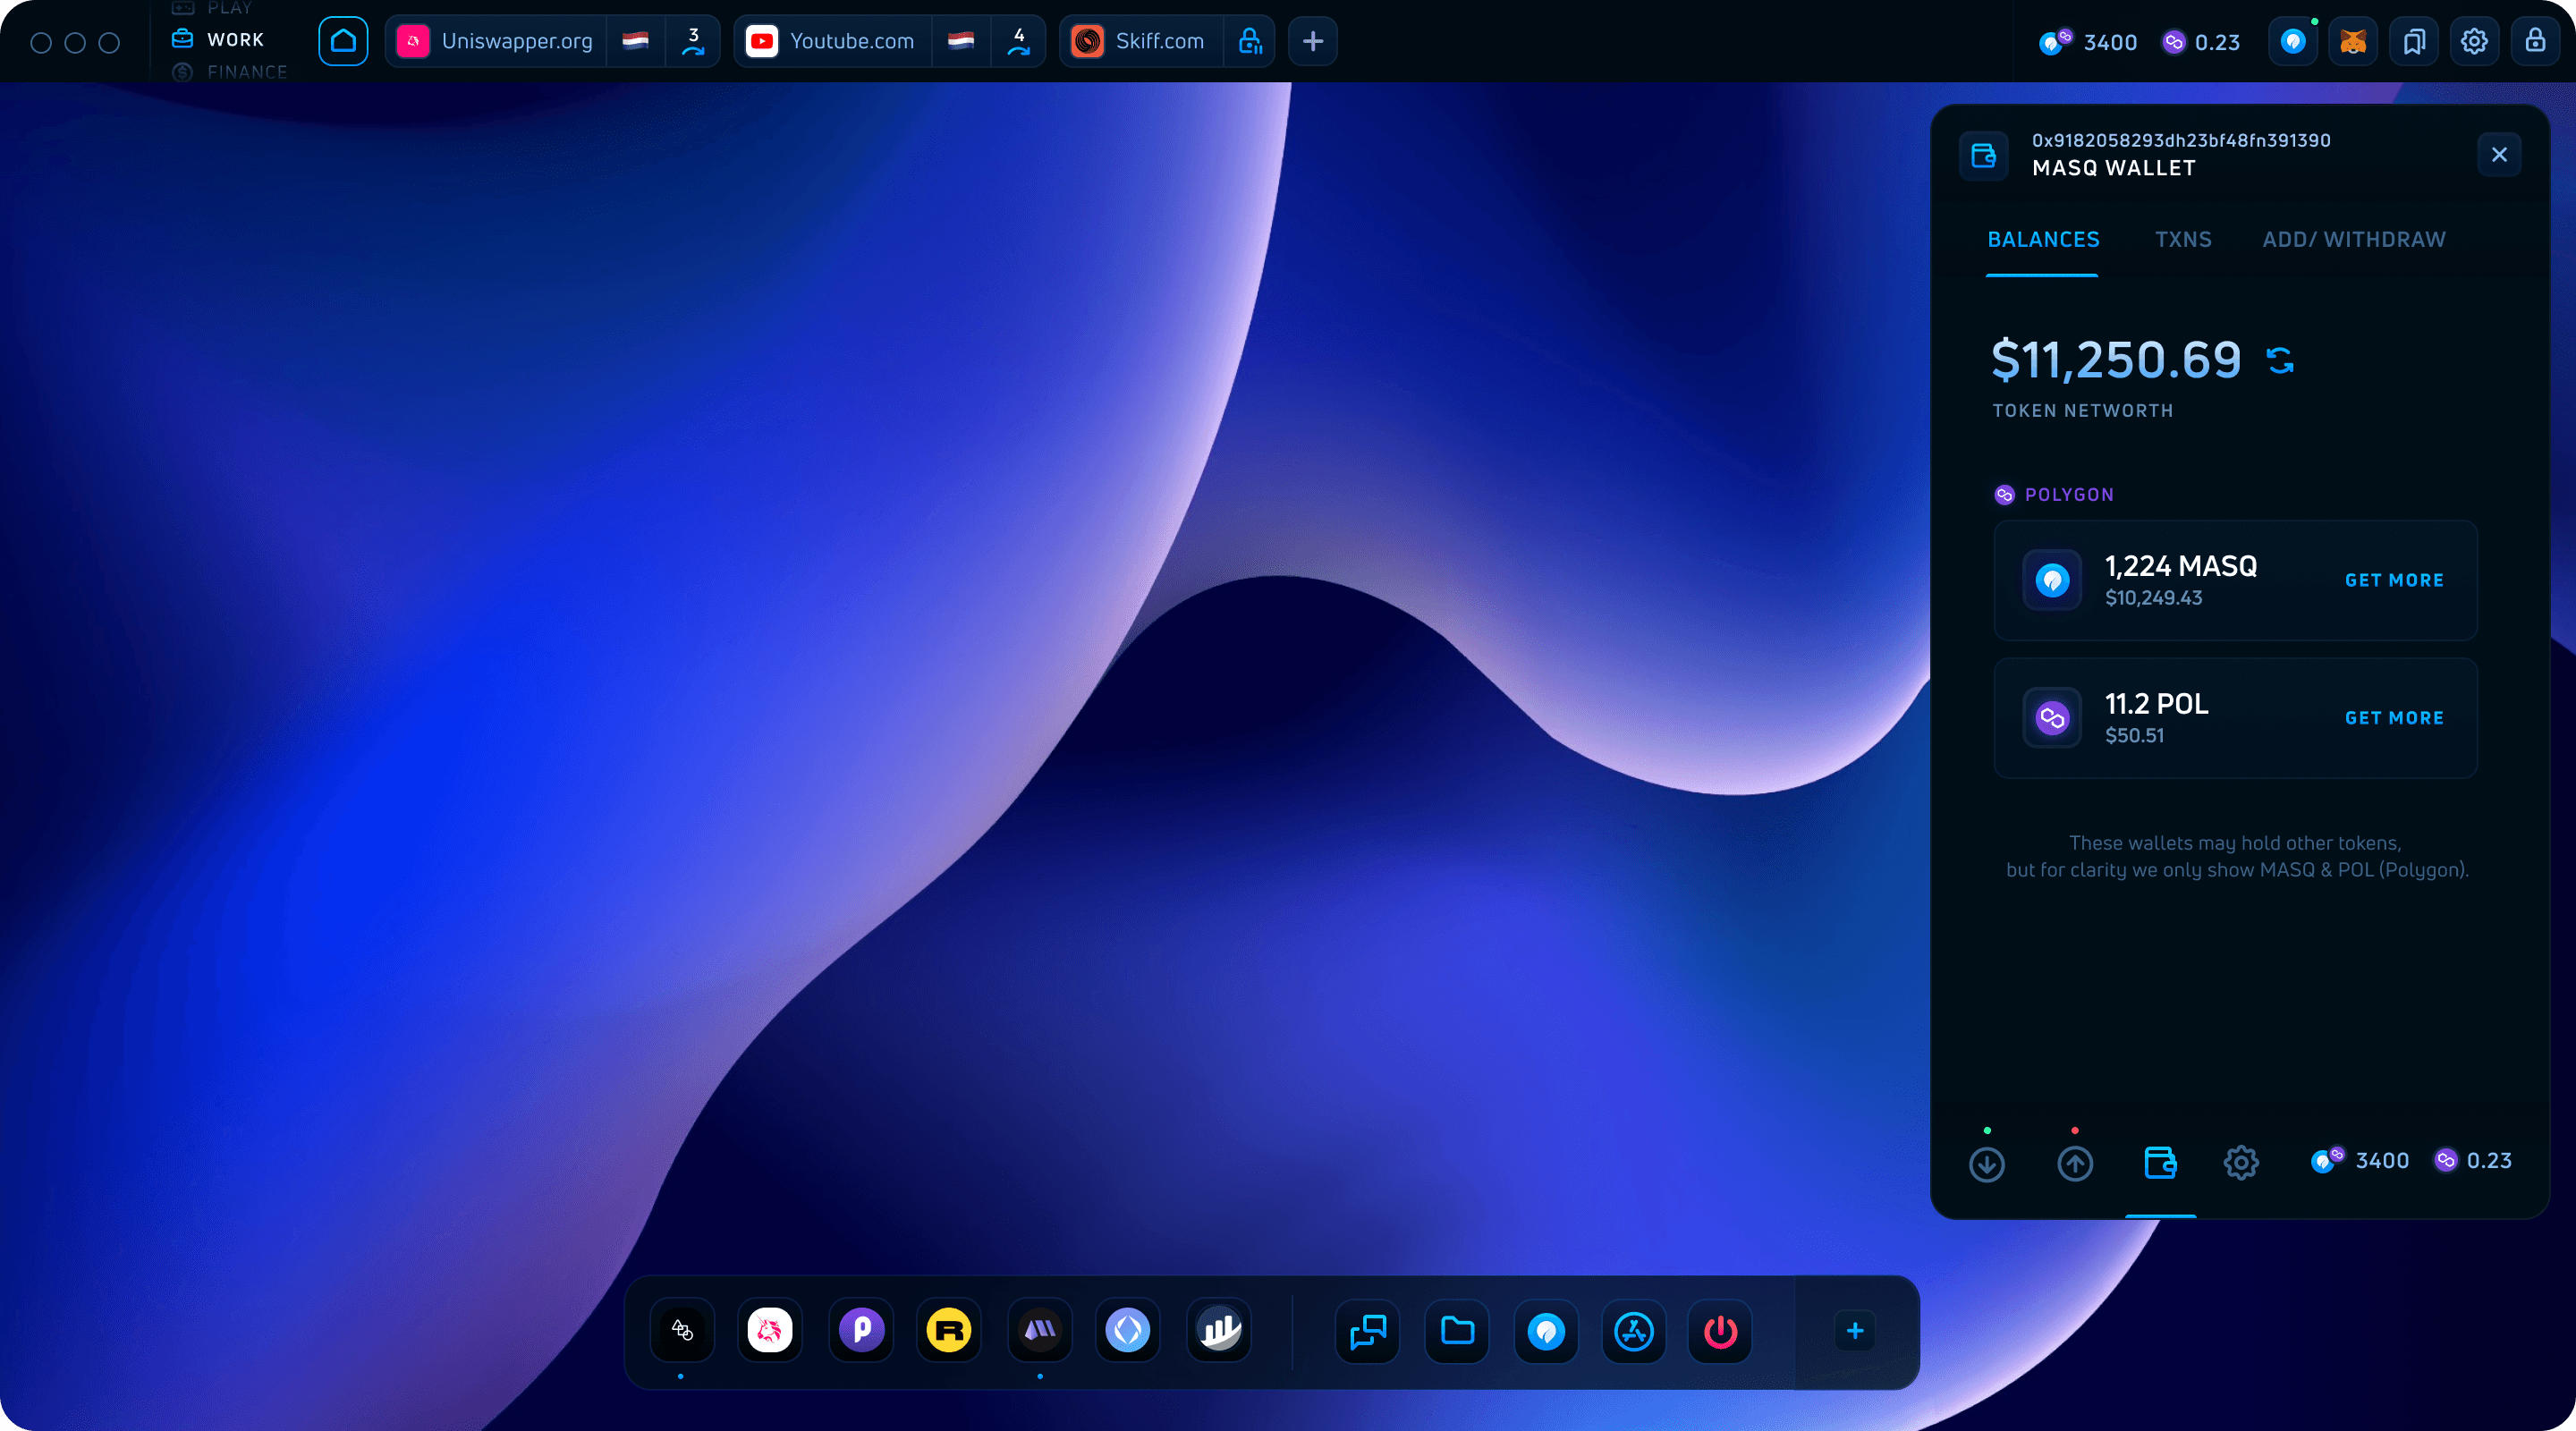Image resolution: width=2576 pixels, height=1431 pixels.
Task: Open Add/ Withdraw tab
Action: (2354, 240)
